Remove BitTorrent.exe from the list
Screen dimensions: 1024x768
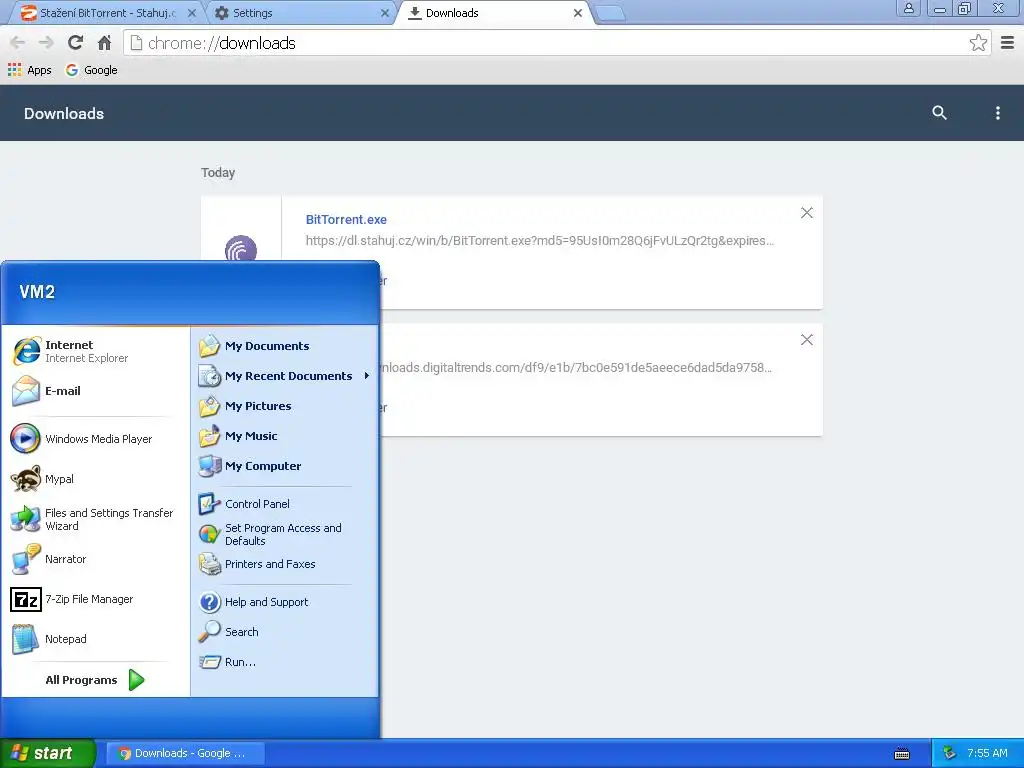point(807,213)
